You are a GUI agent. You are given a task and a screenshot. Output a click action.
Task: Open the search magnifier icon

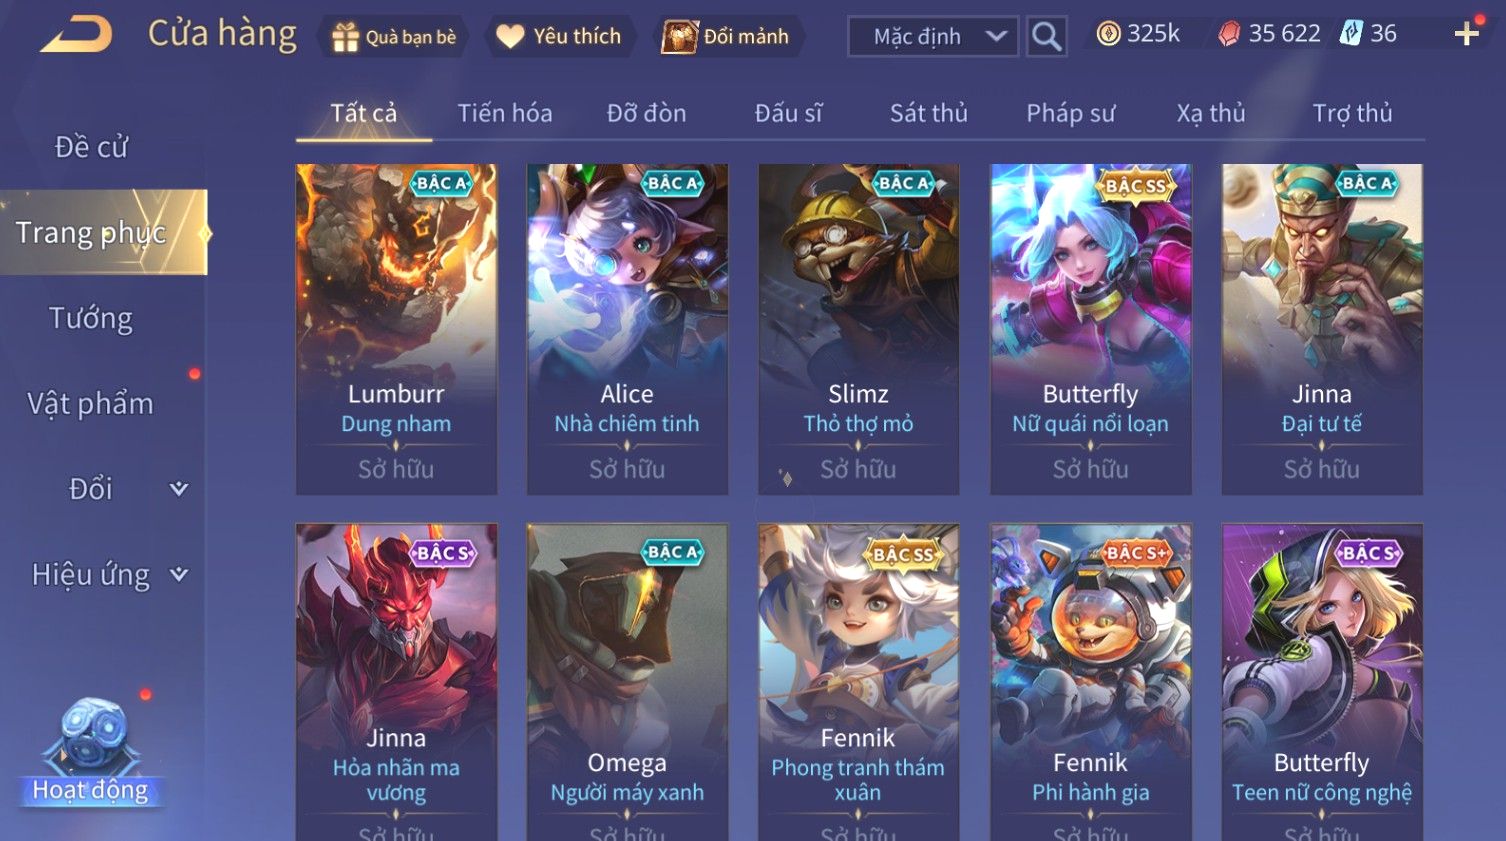(x=1046, y=36)
